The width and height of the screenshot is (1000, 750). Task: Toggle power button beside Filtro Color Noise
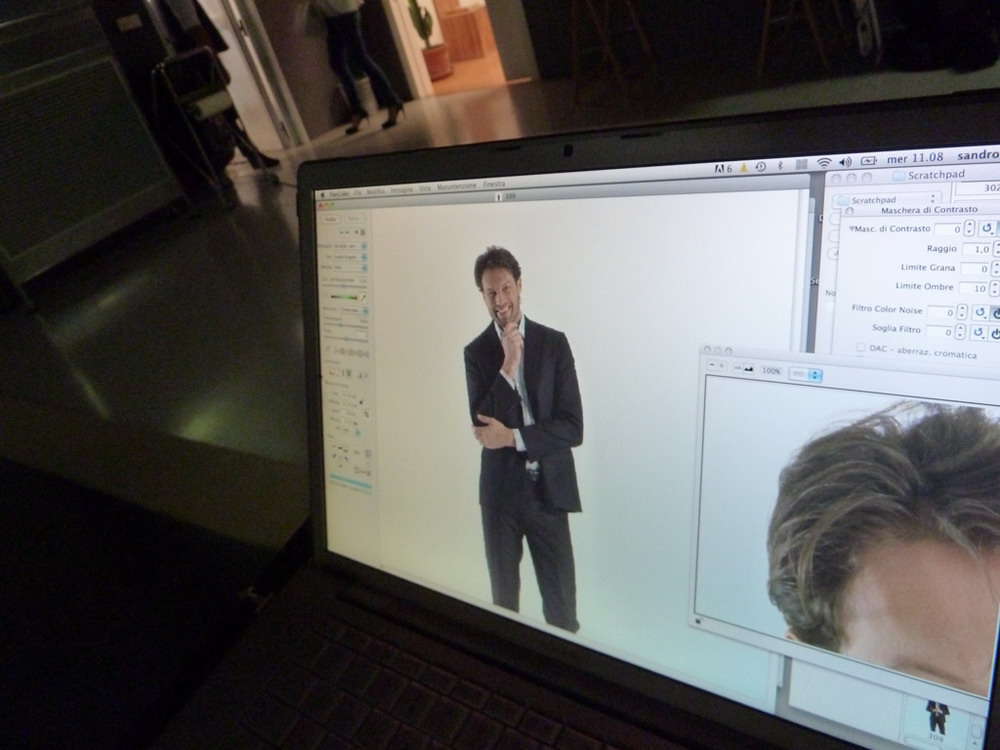tap(996, 313)
